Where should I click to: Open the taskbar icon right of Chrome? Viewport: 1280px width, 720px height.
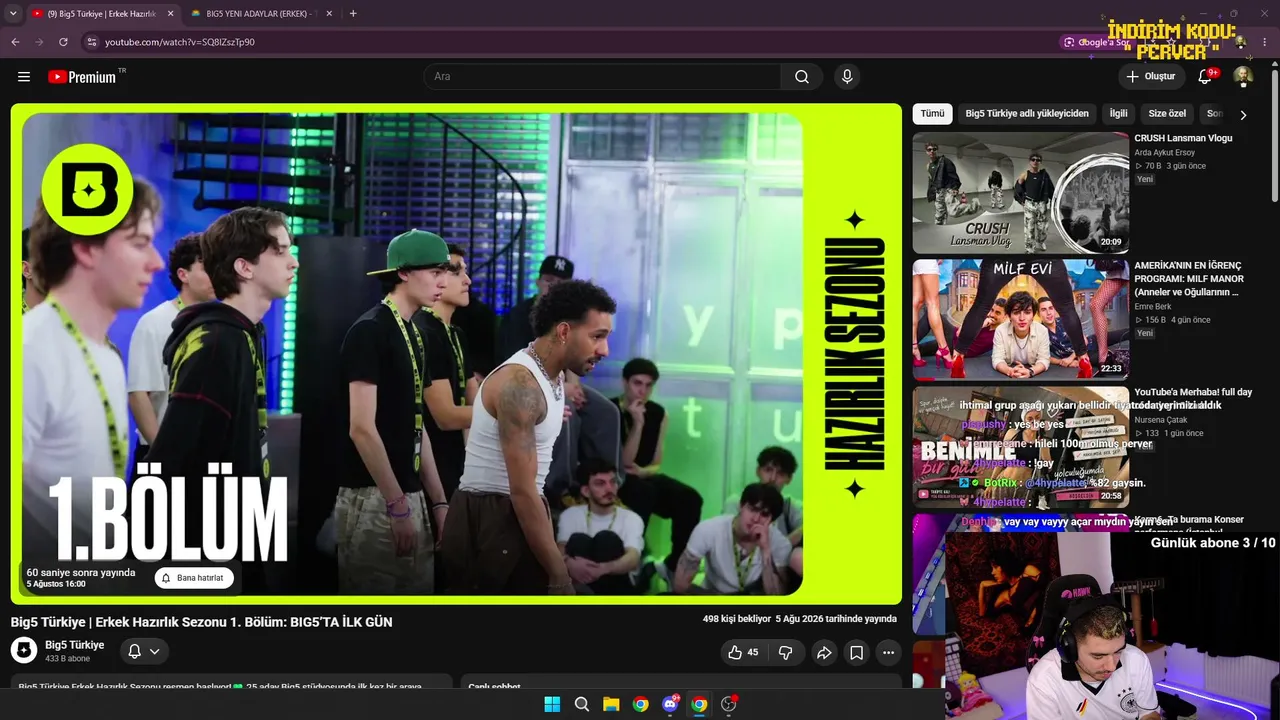tap(729, 704)
